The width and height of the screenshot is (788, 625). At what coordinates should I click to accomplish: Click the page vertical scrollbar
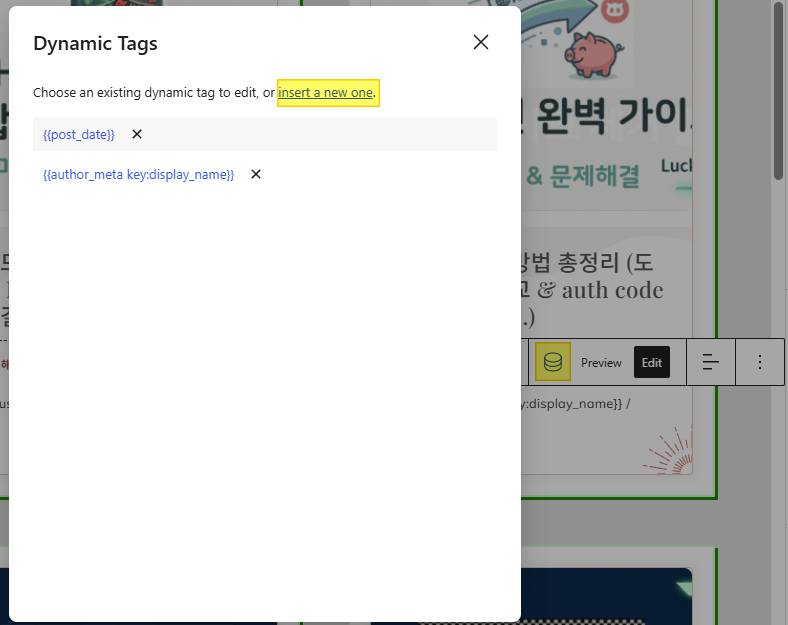pos(778,90)
